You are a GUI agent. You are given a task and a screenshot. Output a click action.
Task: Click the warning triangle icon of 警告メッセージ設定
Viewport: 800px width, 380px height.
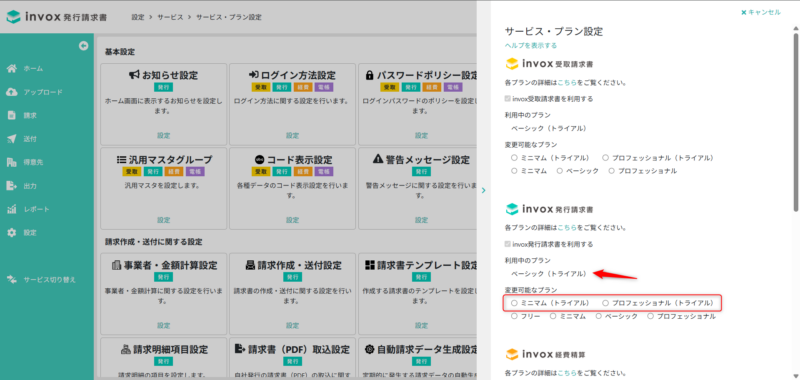pos(378,159)
